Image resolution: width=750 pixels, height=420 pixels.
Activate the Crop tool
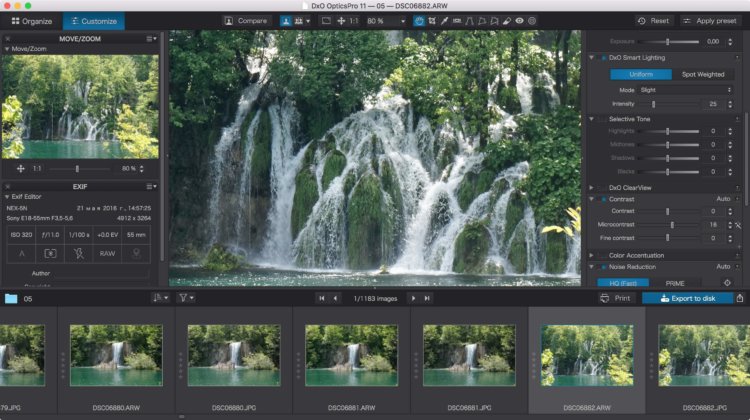[x=432, y=21]
